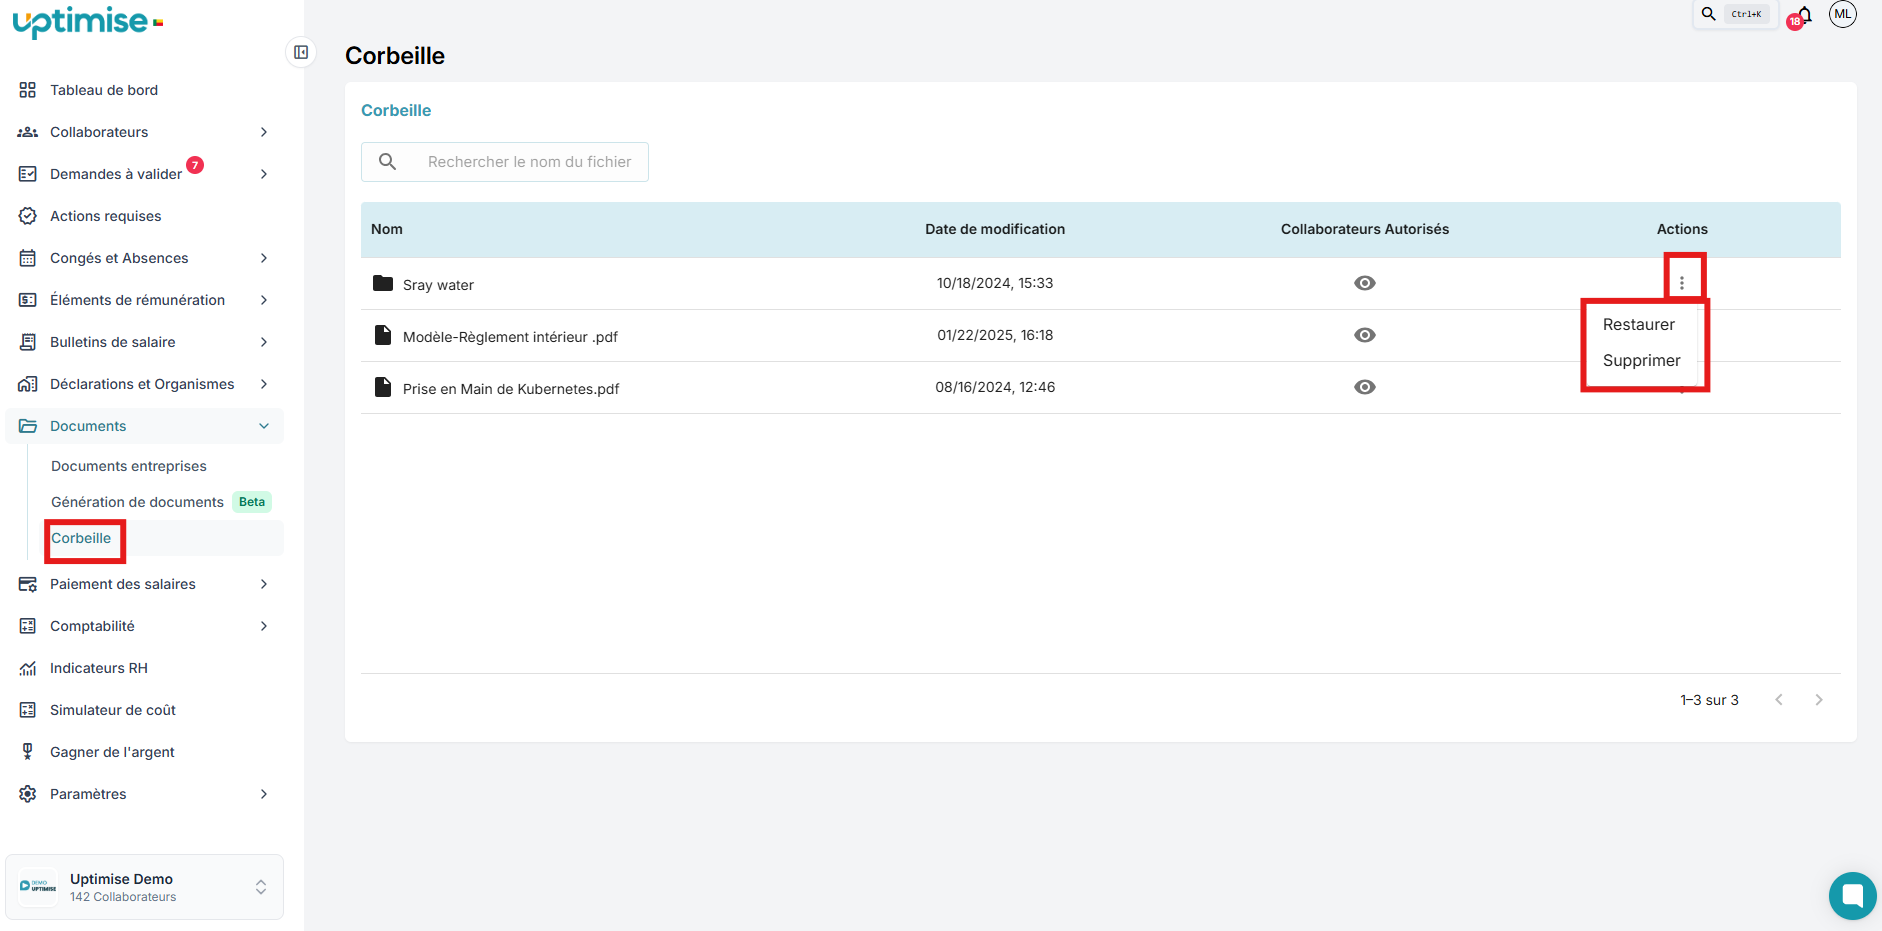Expand the Collaborateurs menu chevron
Viewport: 1882px width, 931px height.
pyautogui.click(x=264, y=132)
